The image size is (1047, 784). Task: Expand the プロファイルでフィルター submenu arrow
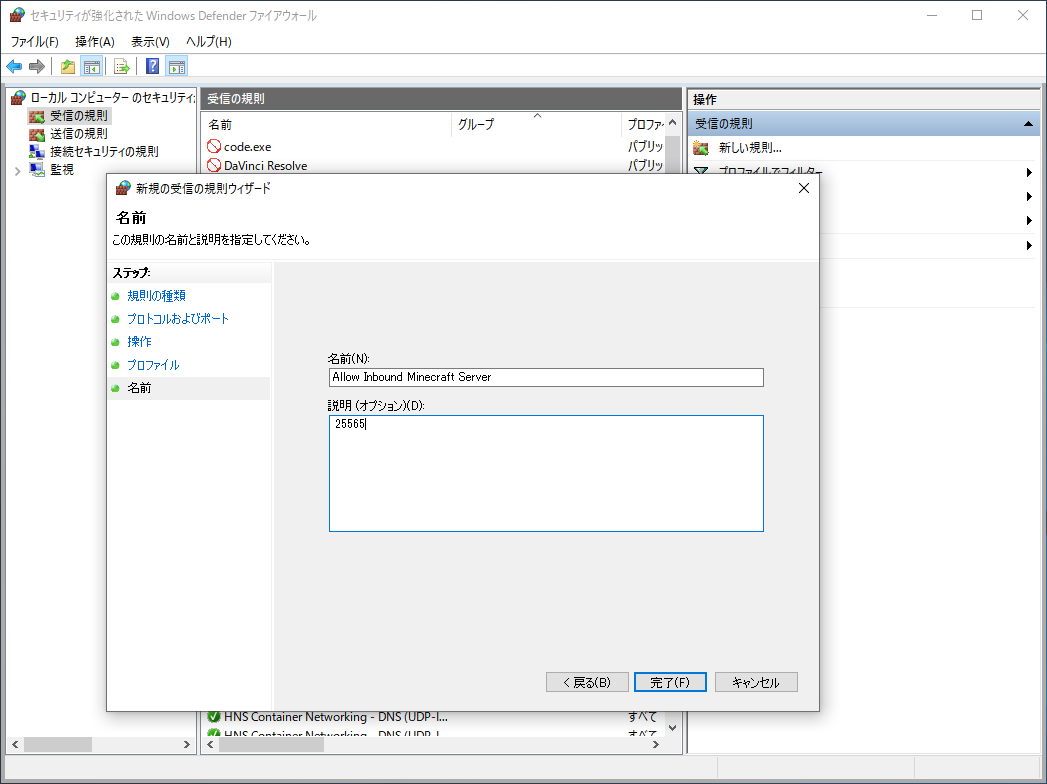1029,172
